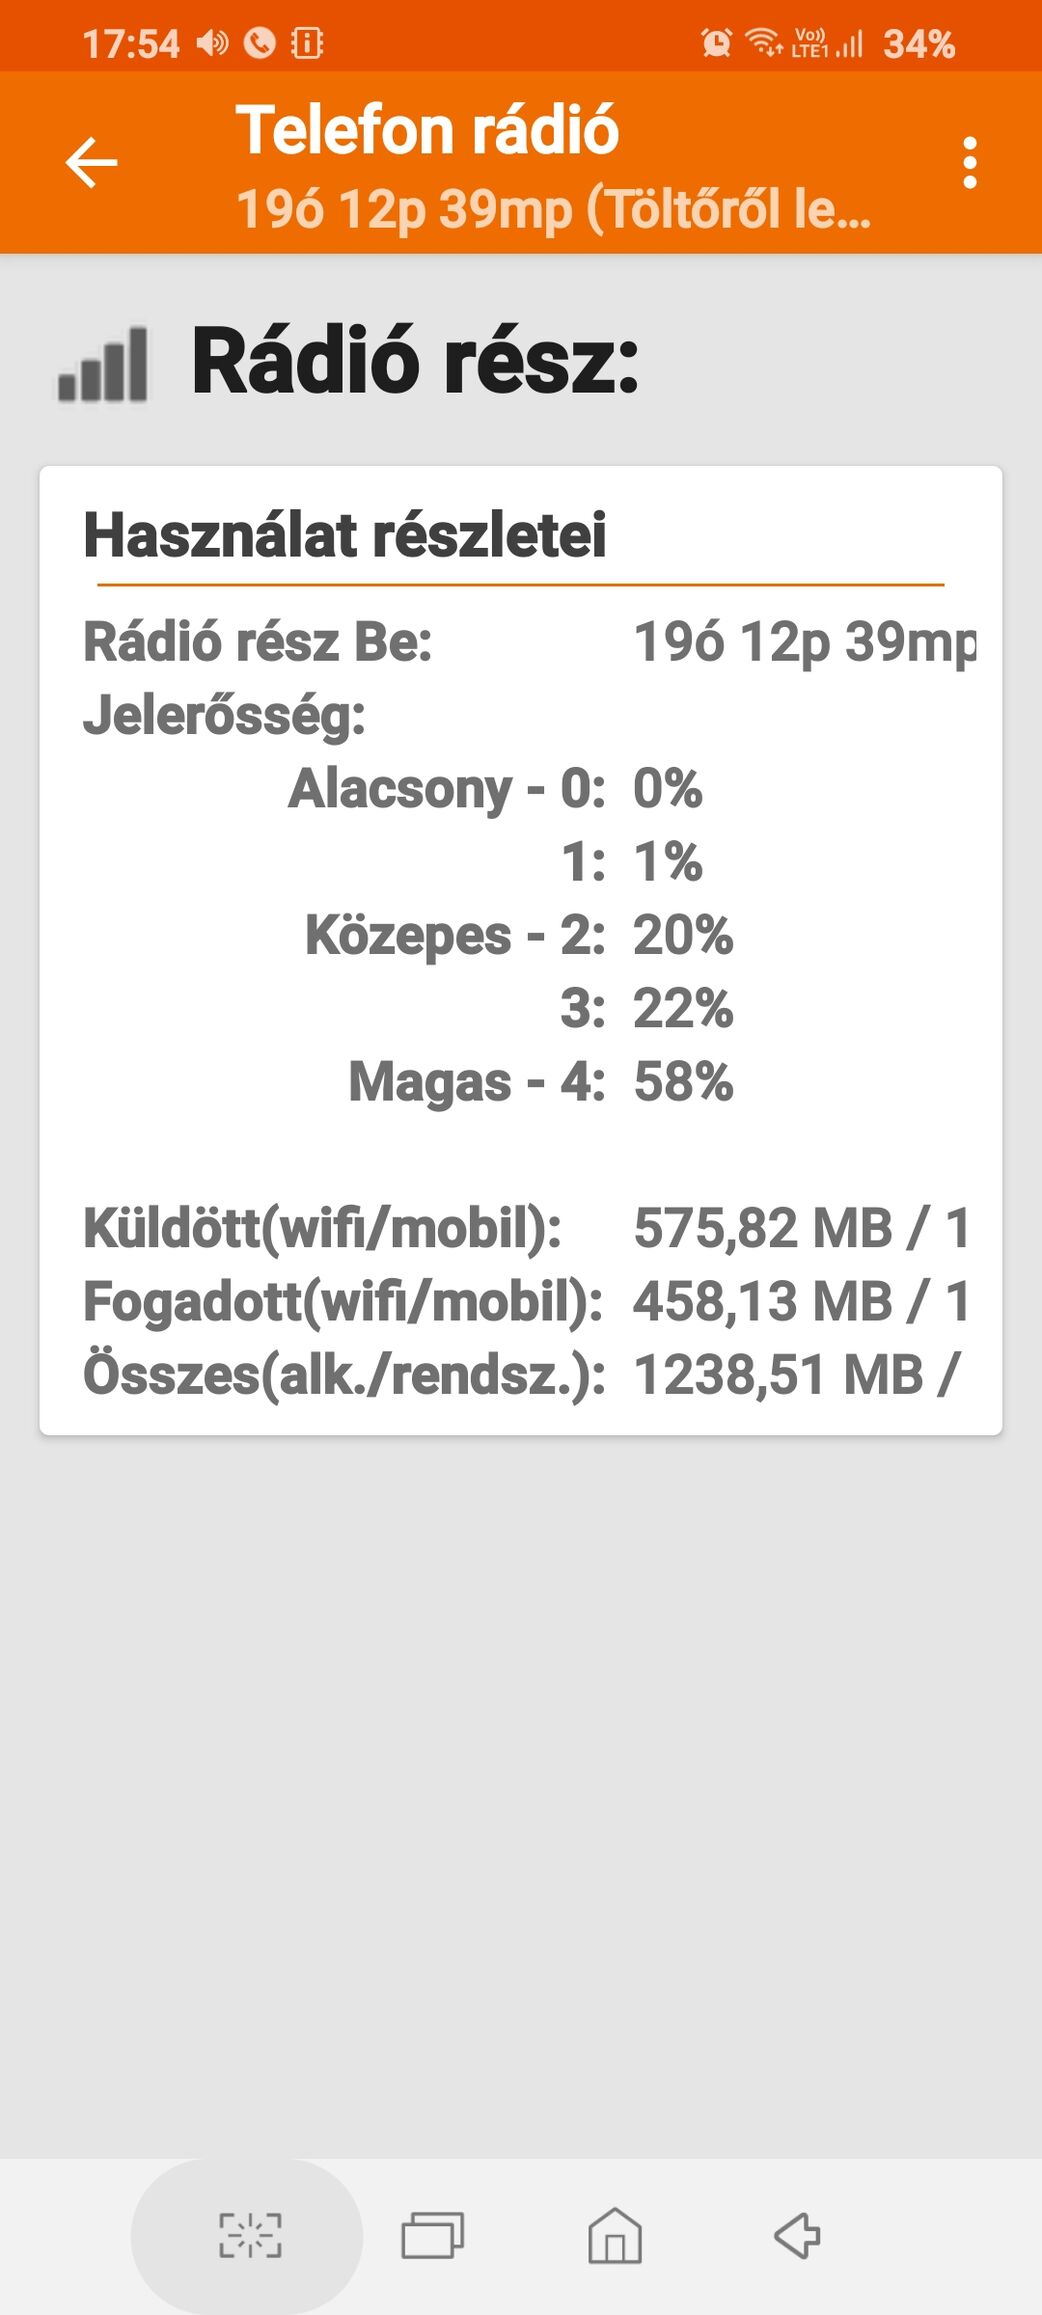The height and width of the screenshot is (2315, 1042).
Task: Tap the Küldött(wifi/mobil) data row
Action: pyautogui.click(x=525, y=1228)
